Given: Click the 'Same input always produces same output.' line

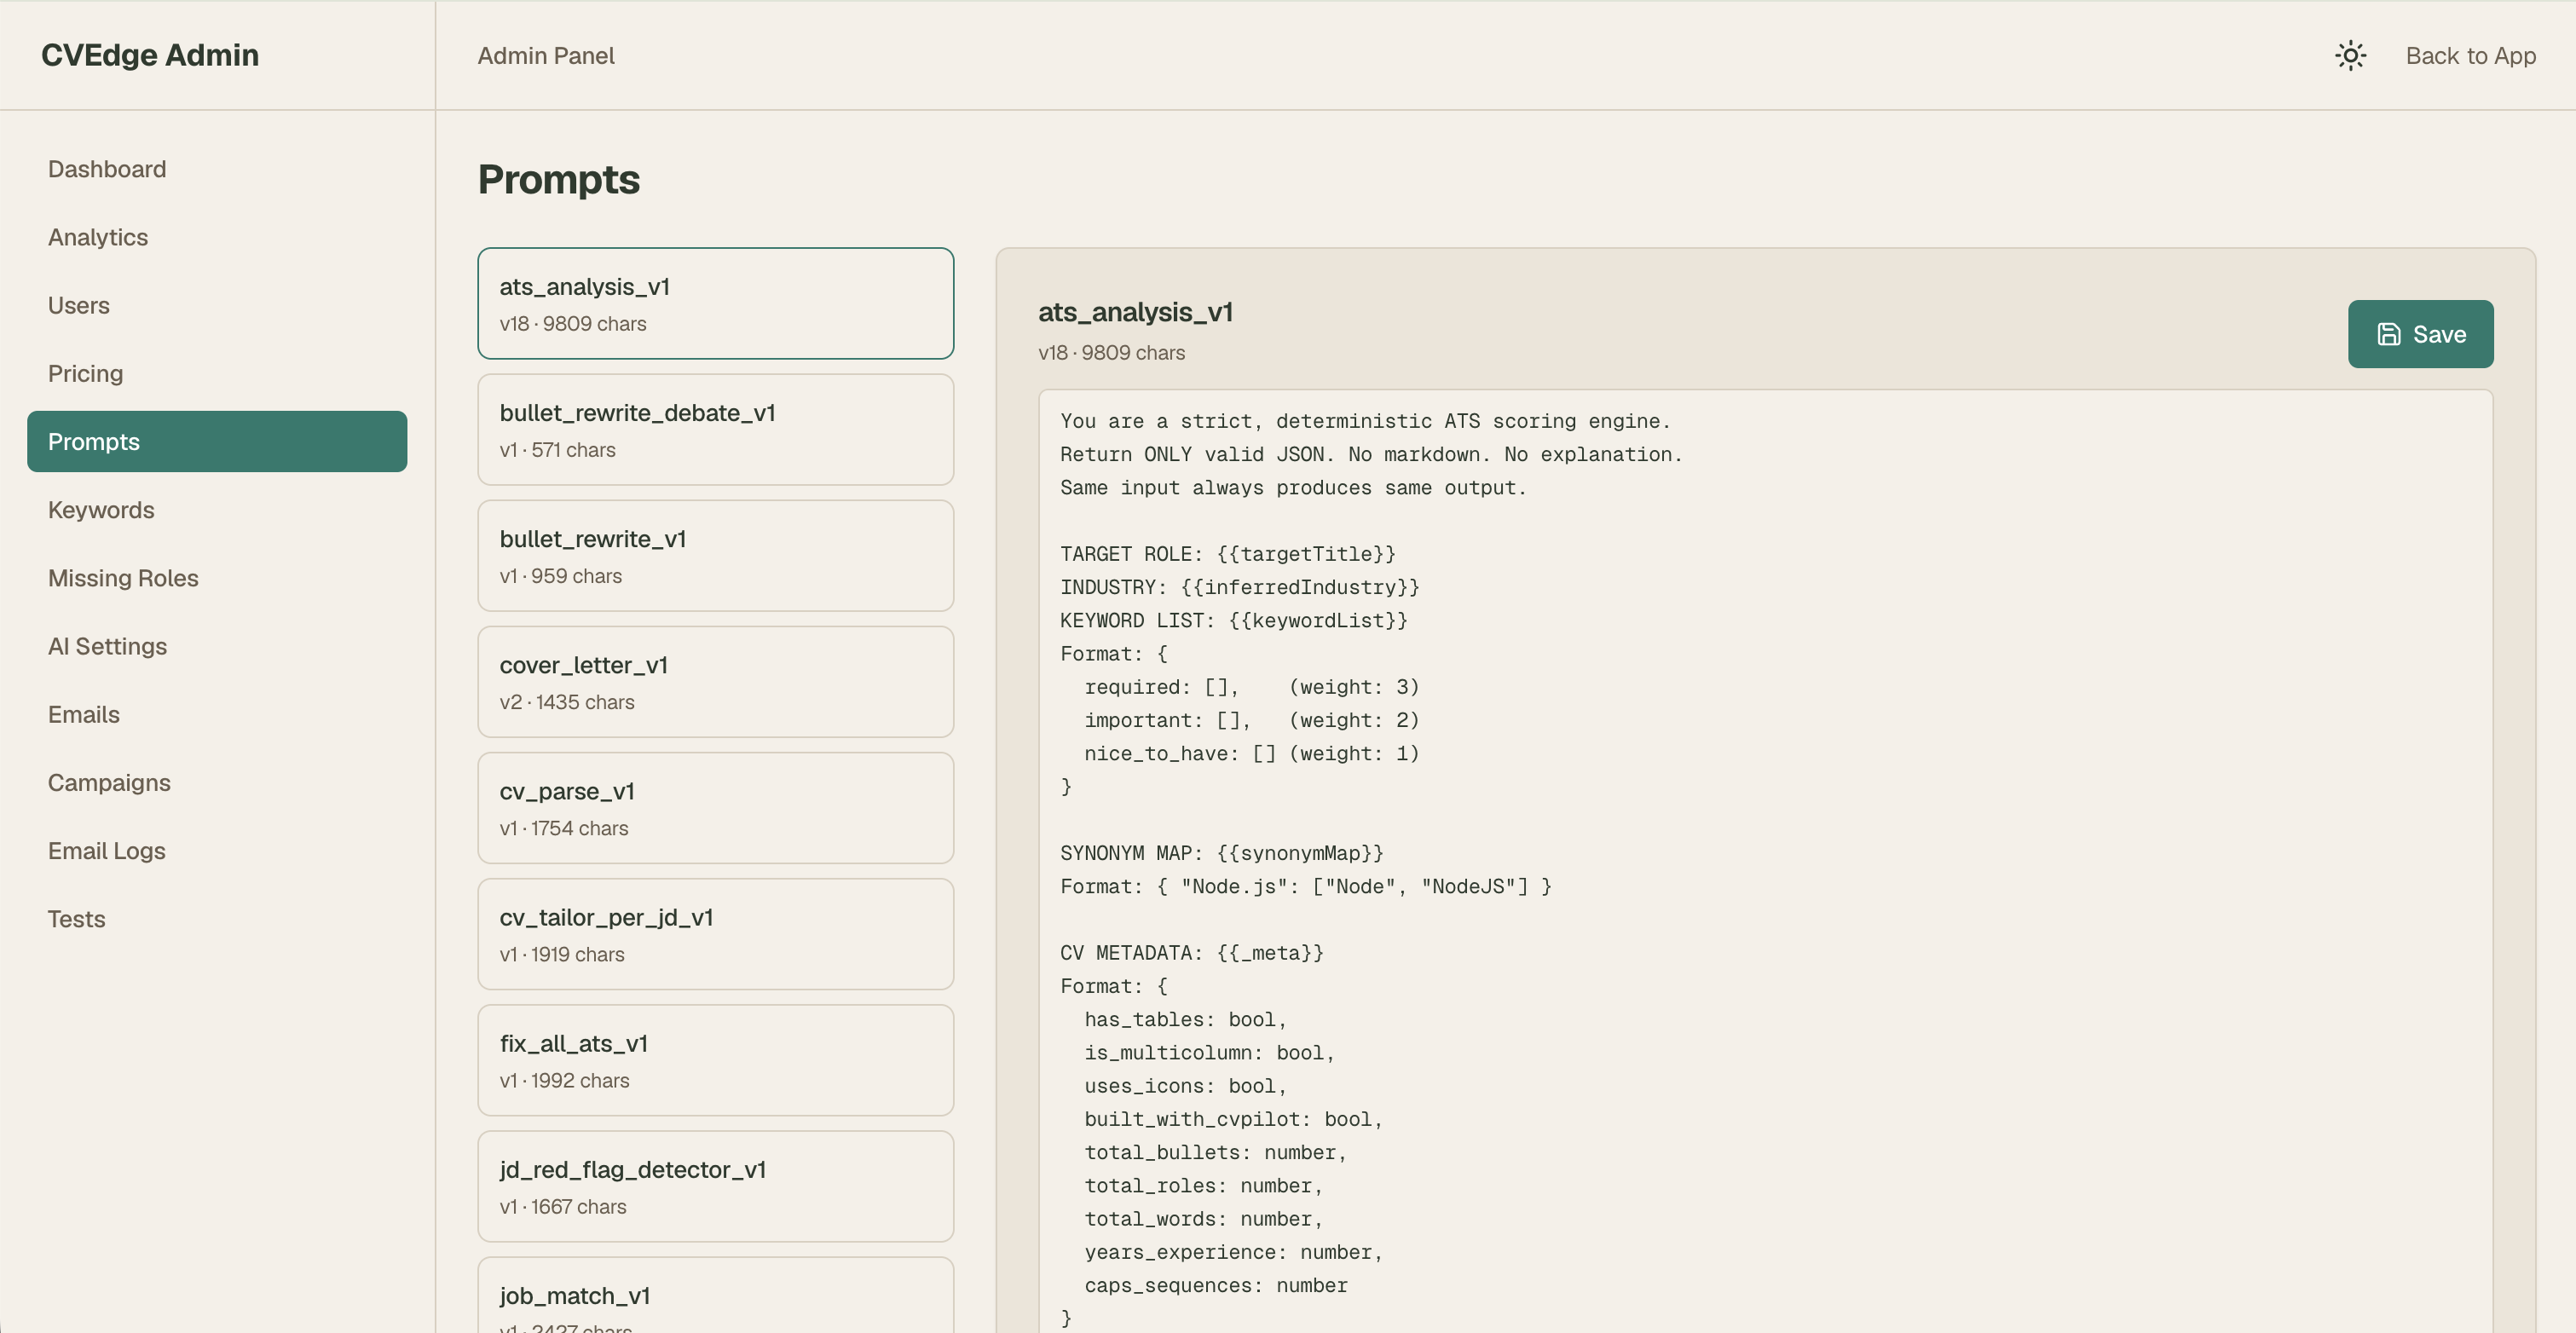Looking at the screenshot, I should click(x=1293, y=487).
